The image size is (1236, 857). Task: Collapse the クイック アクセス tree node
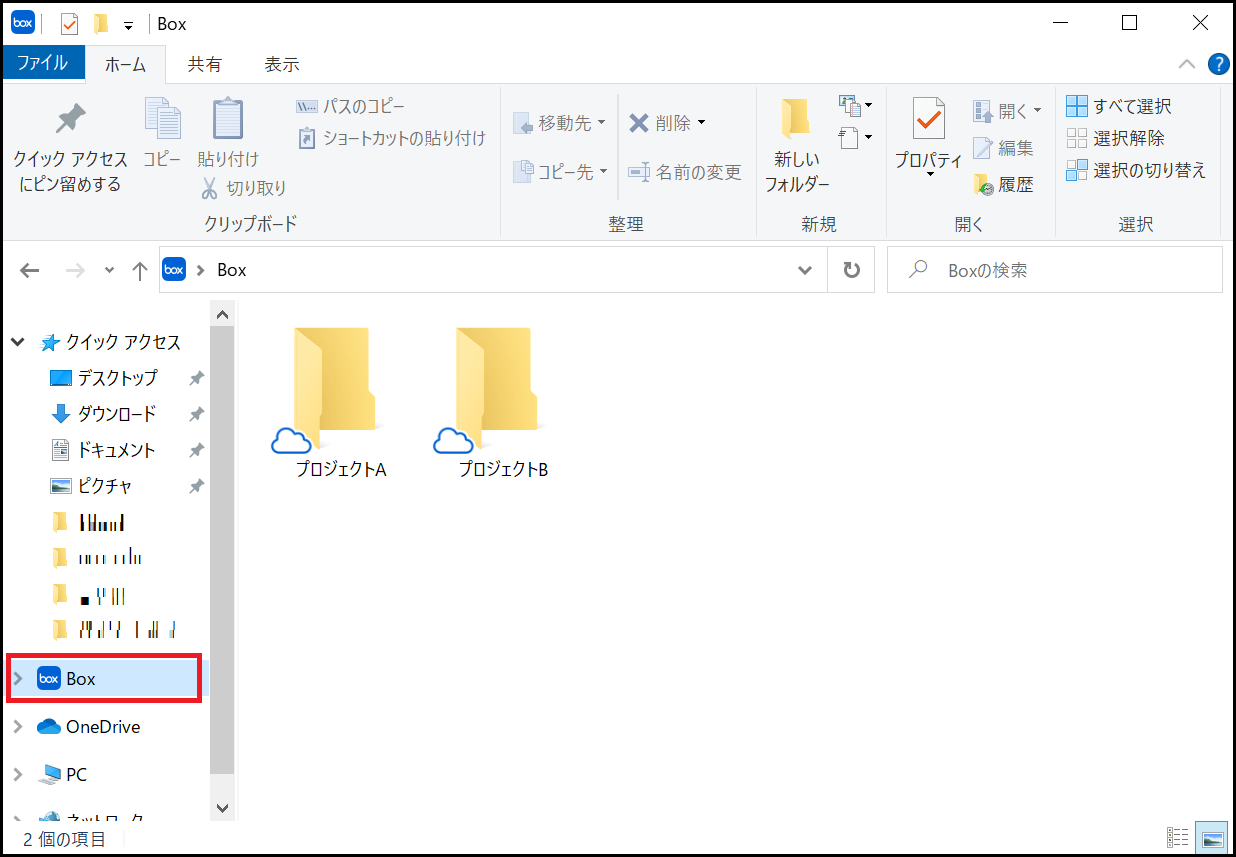[18, 342]
